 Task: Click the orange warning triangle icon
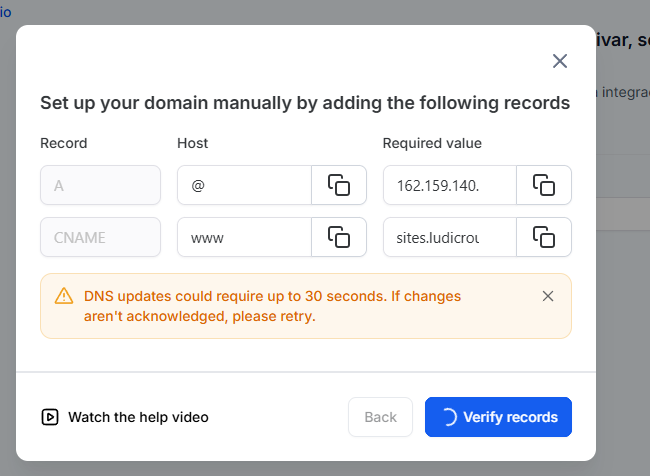tap(64, 296)
